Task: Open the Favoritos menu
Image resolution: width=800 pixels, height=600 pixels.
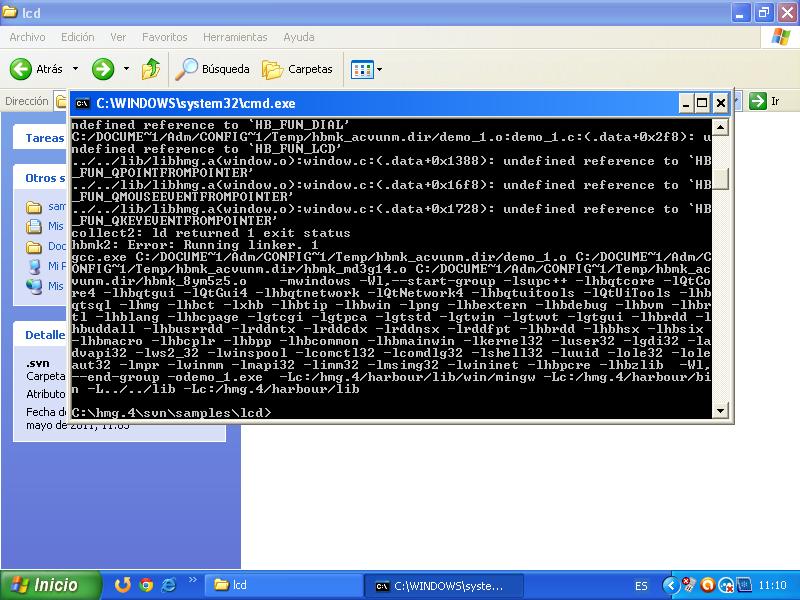Action: pyautogui.click(x=164, y=37)
